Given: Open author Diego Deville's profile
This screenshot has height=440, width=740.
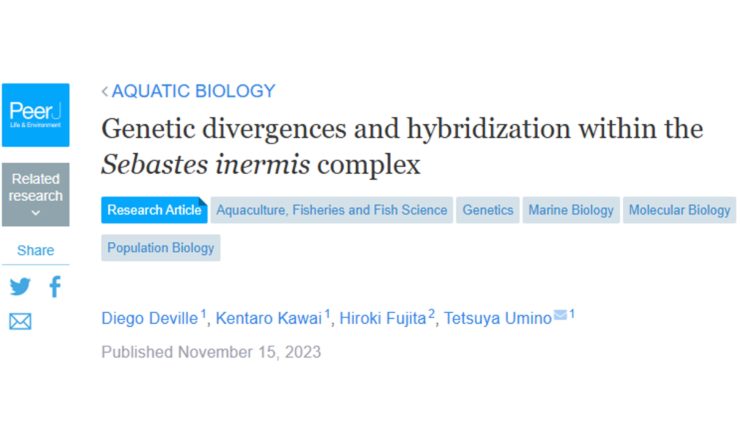Looking at the screenshot, I should pos(149,318).
